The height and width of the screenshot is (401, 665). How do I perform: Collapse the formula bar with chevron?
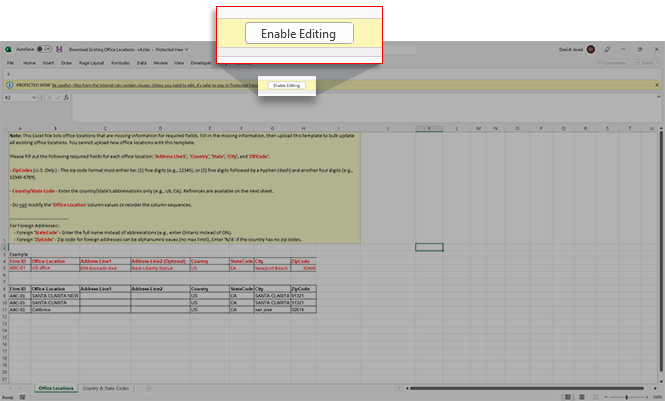pyautogui.click(x=659, y=97)
